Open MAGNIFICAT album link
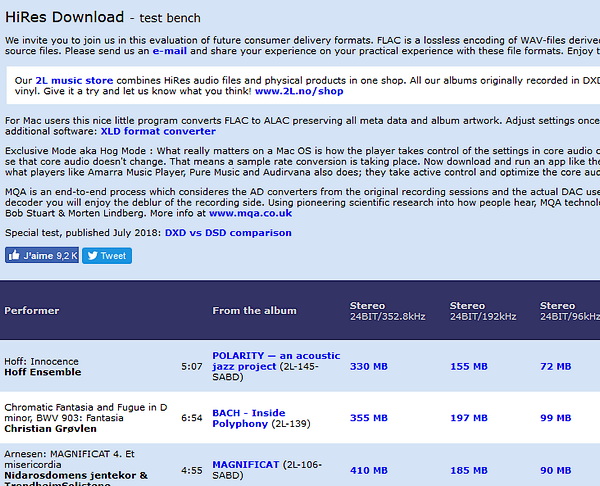 click(246, 465)
